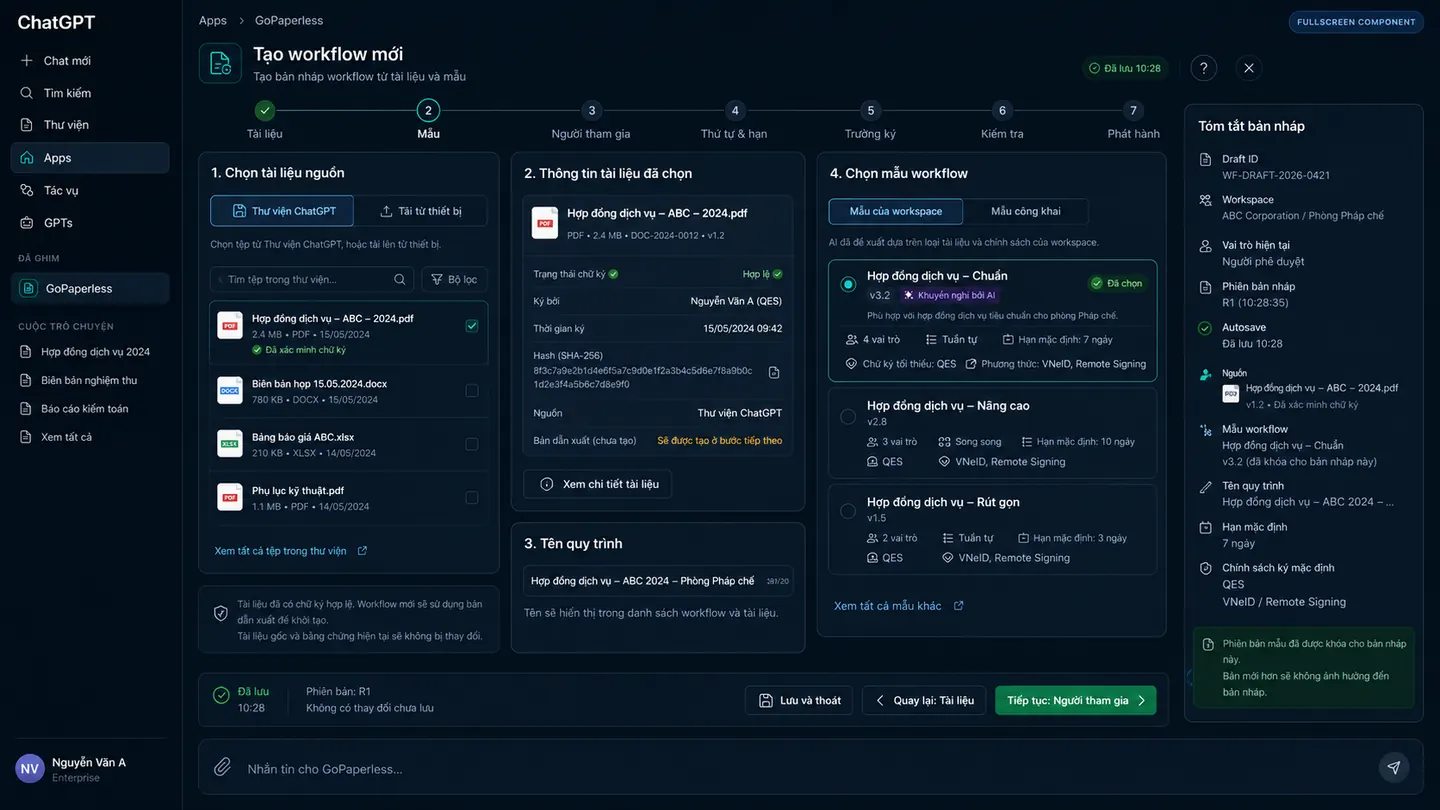
Task: Open the Biên bản nghiệm thu conversation
Action: point(90,380)
